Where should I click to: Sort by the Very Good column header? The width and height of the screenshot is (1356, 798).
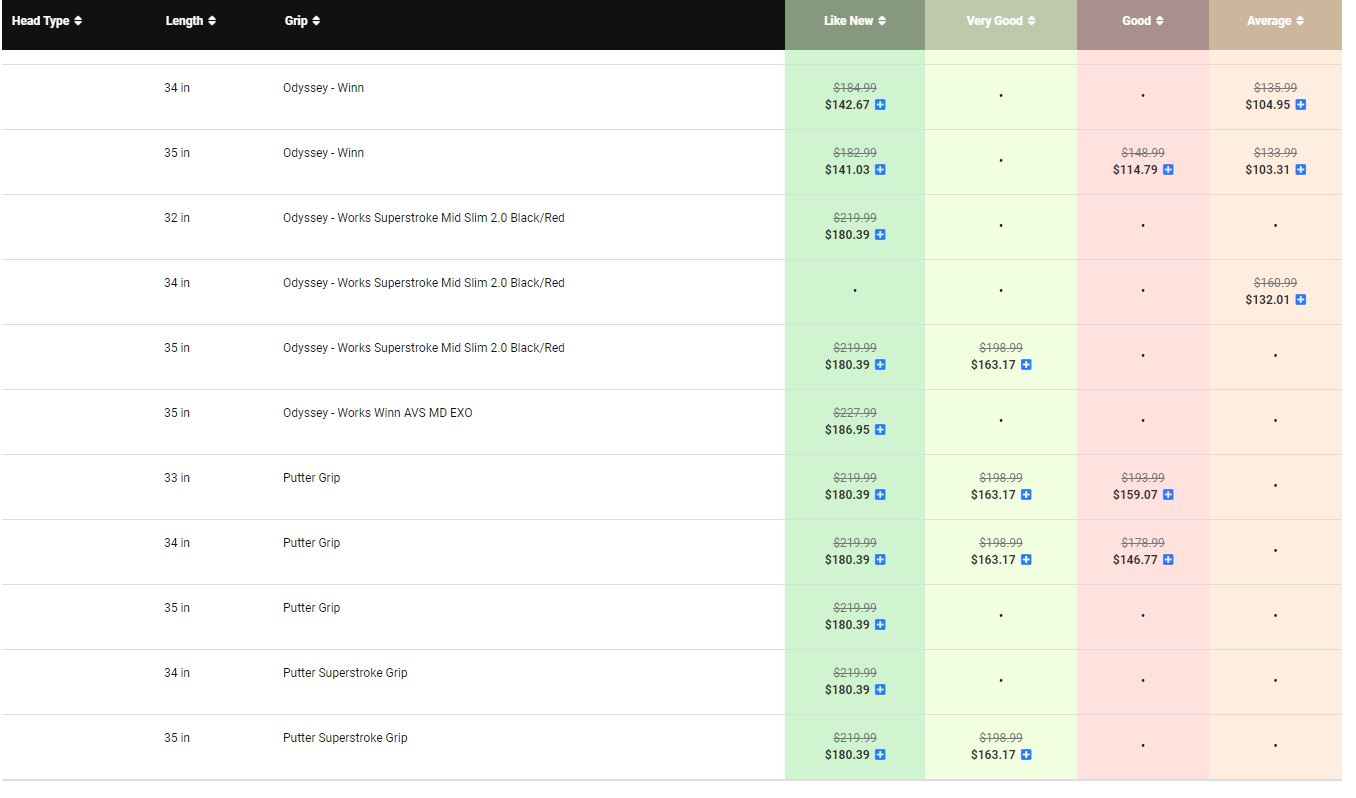tap(1000, 21)
